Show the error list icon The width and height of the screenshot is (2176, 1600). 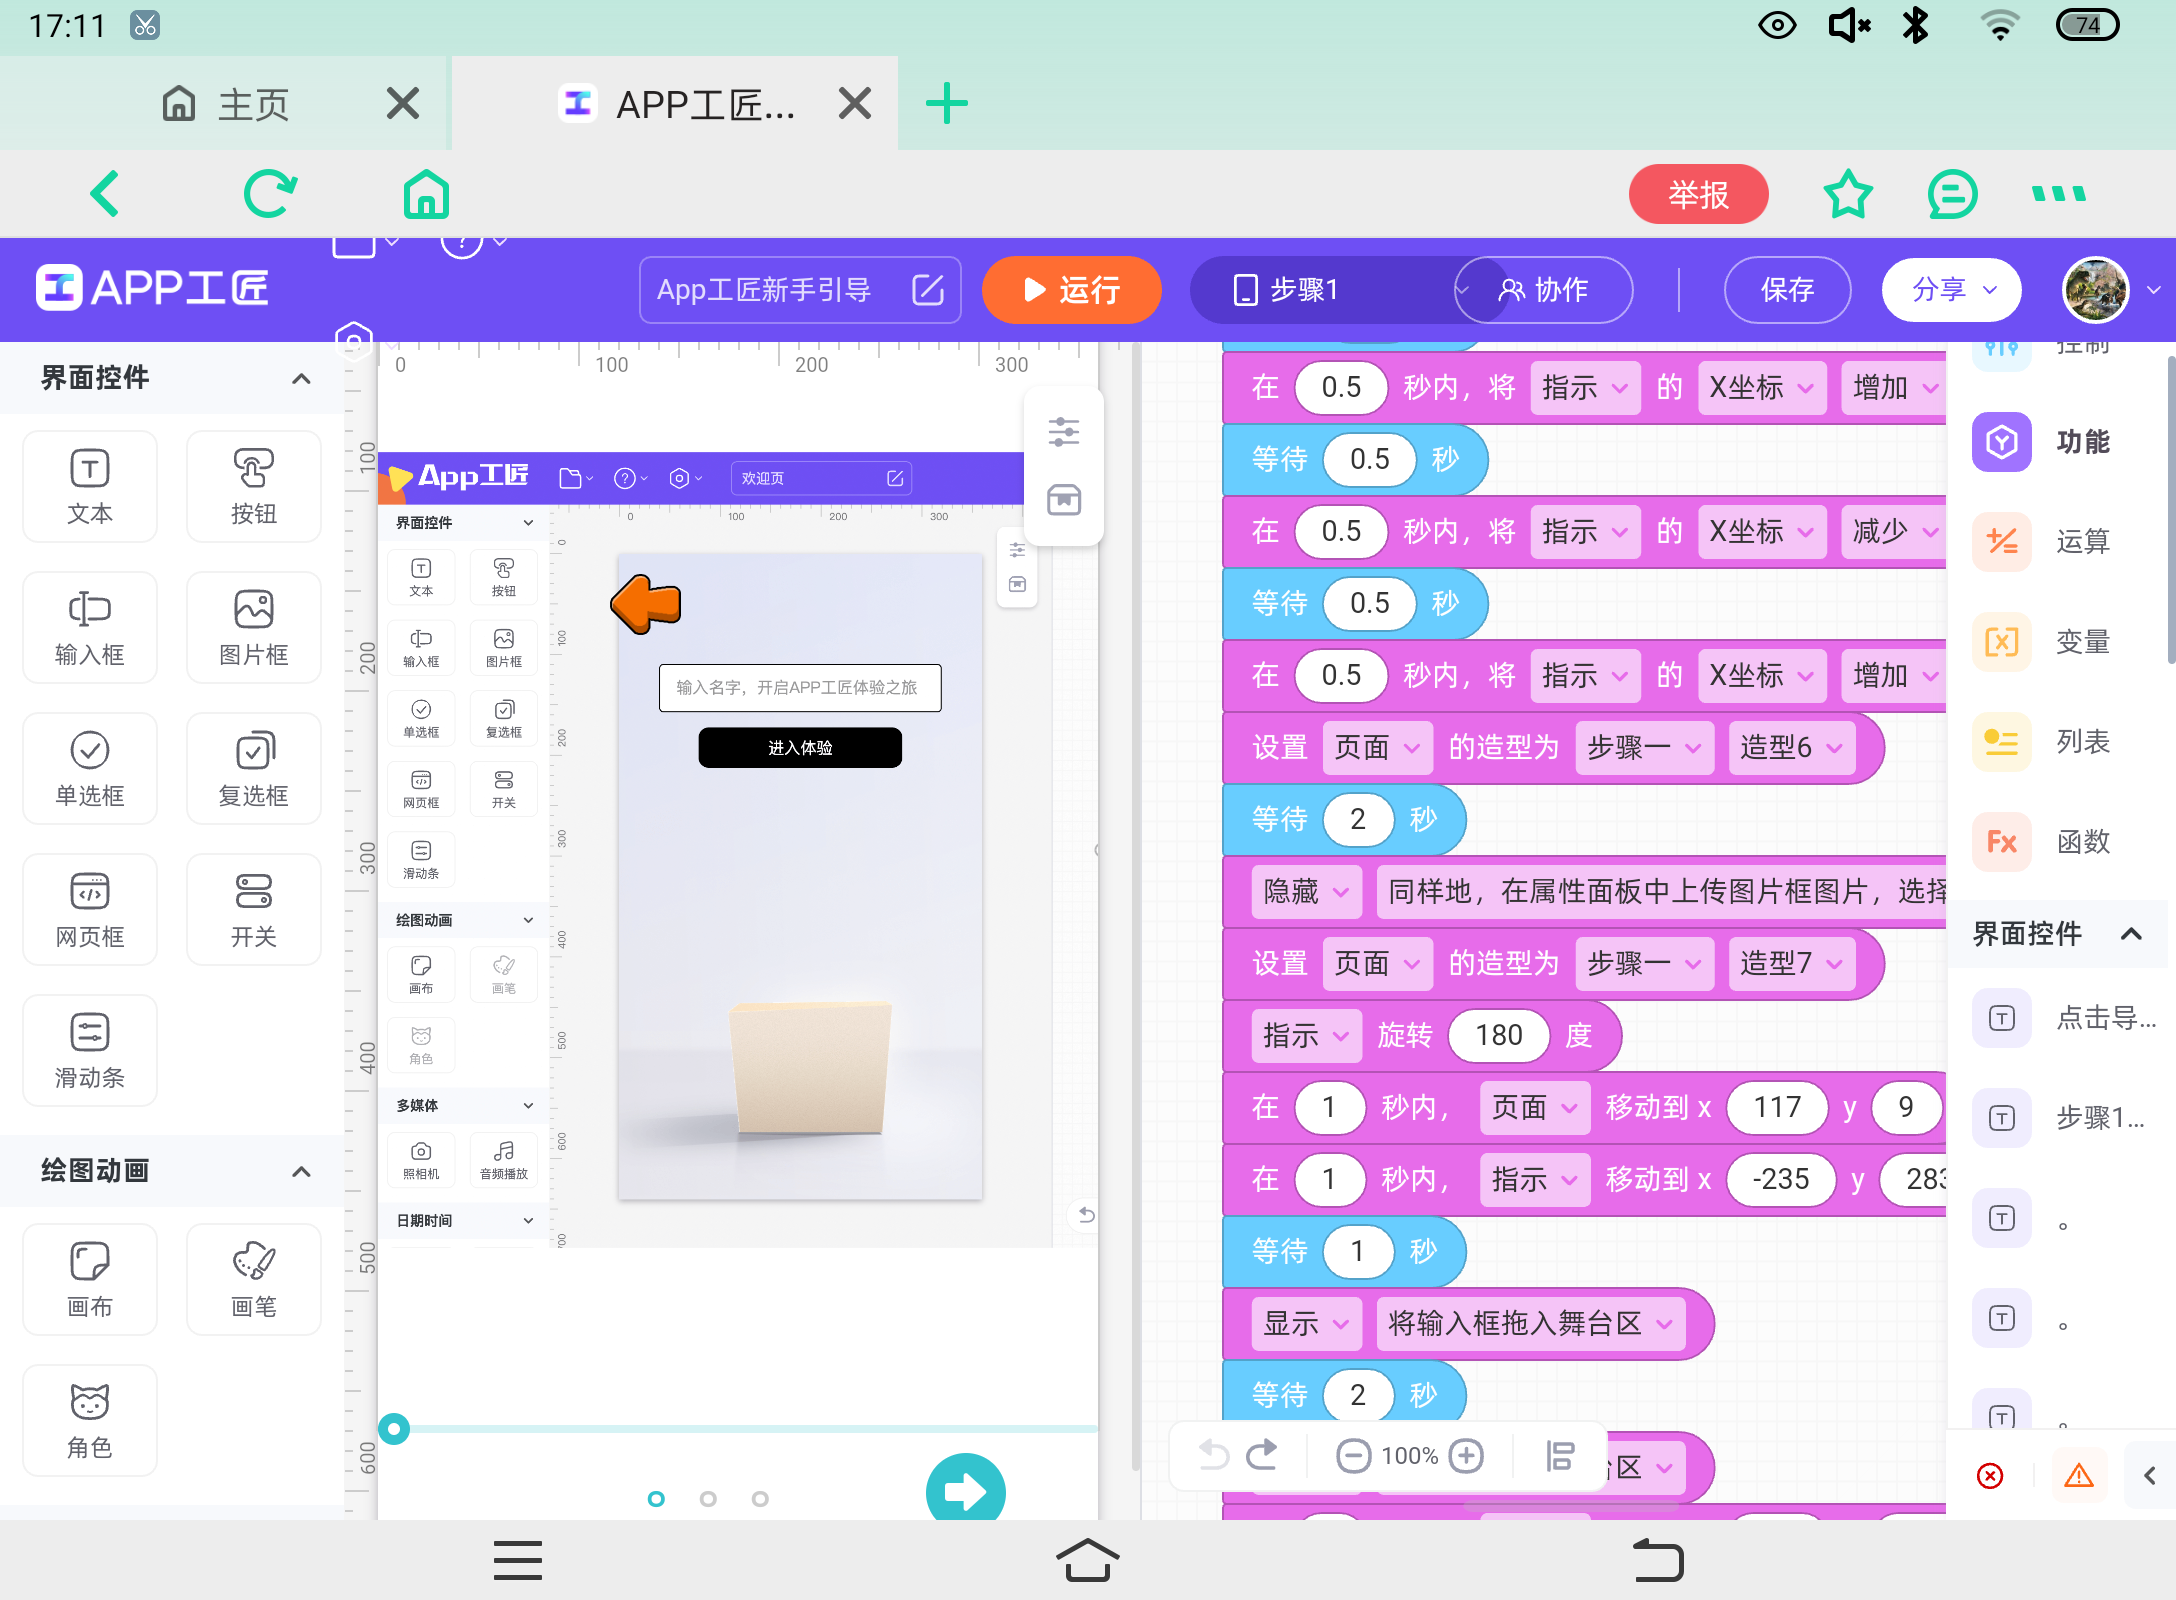coord(1990,1476)
